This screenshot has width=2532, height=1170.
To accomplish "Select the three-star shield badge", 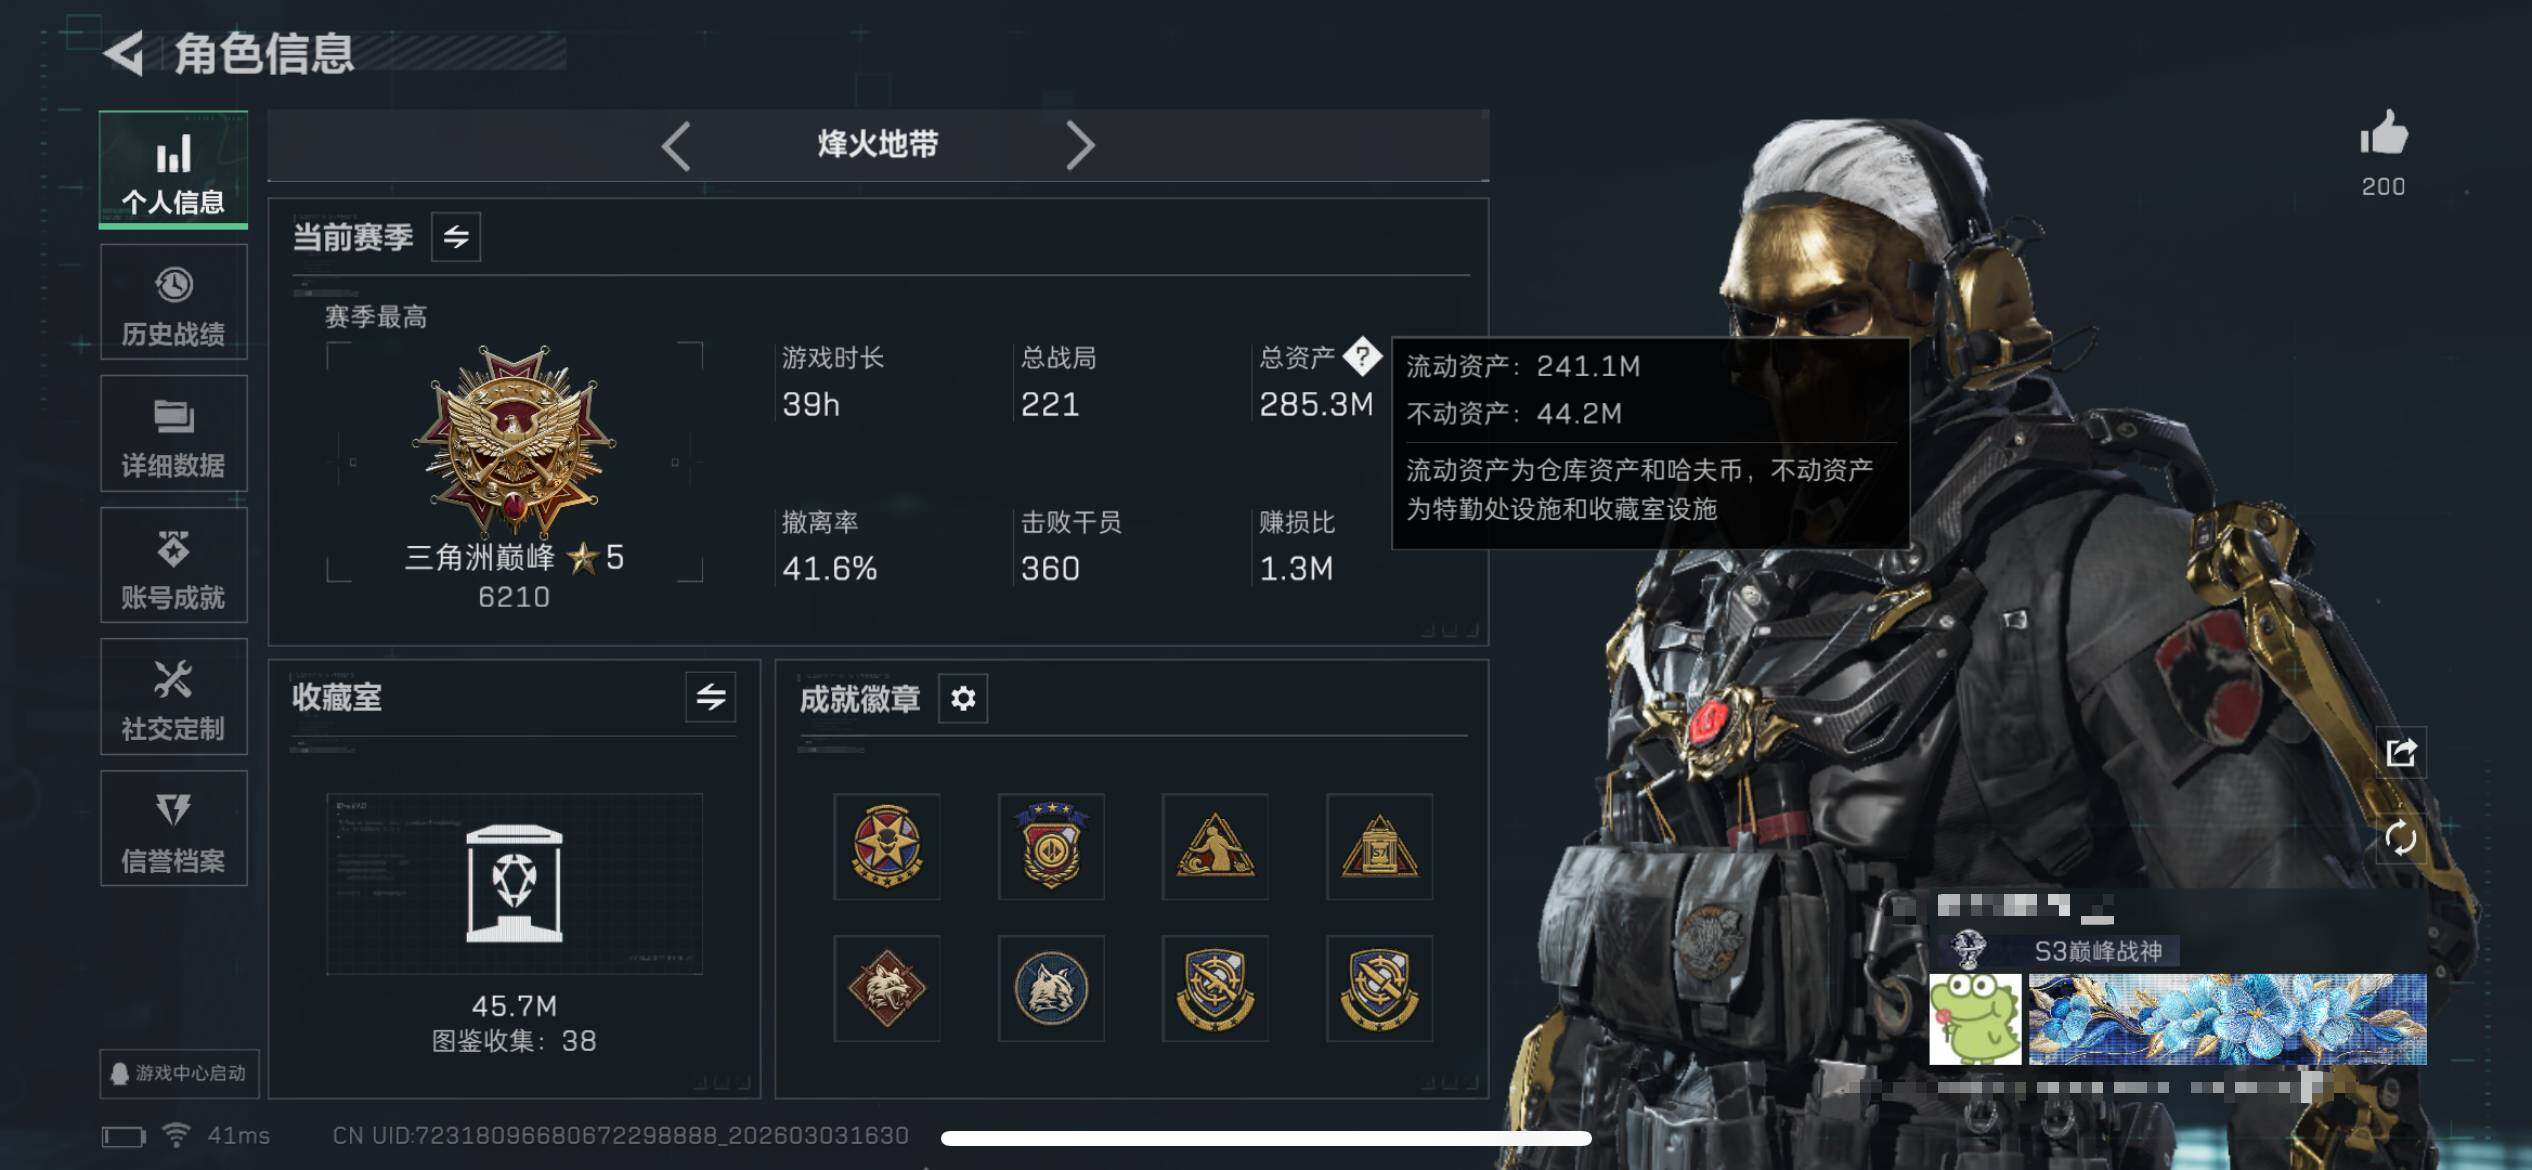I will pyautogui.click(x=1051, y=846).
